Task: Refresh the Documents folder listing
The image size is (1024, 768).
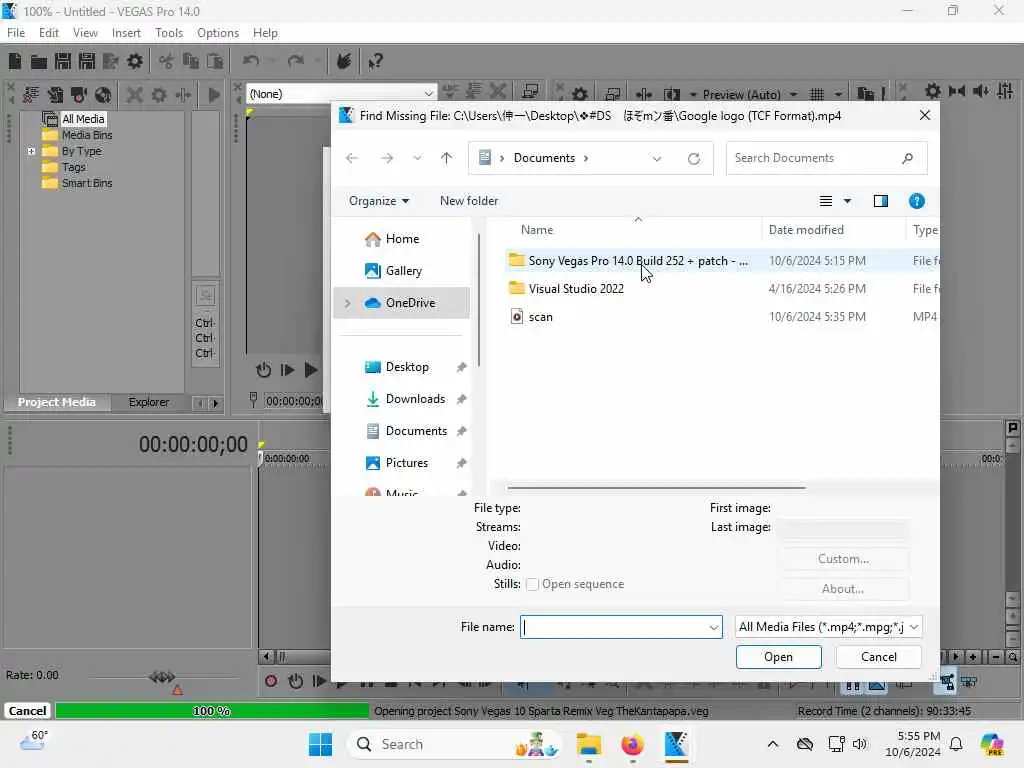Action: tap(694, 159)
